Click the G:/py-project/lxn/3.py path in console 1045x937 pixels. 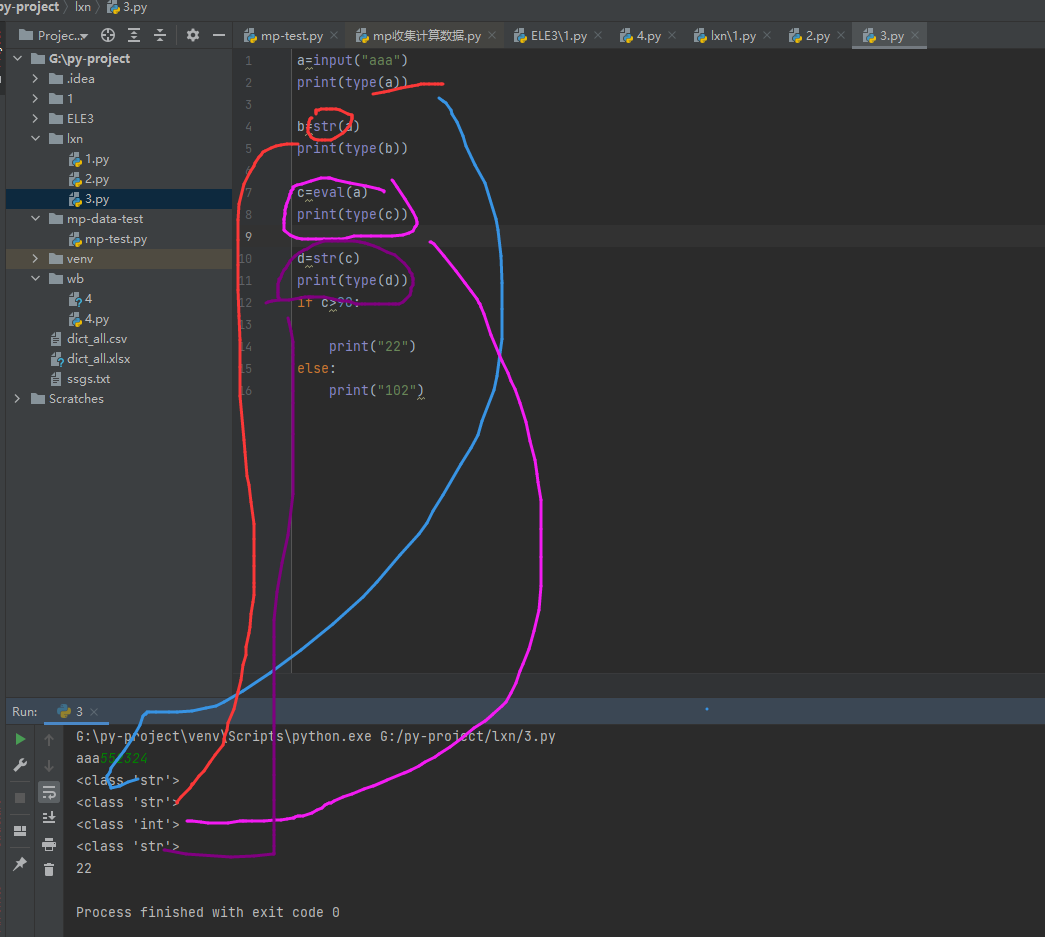468,736
